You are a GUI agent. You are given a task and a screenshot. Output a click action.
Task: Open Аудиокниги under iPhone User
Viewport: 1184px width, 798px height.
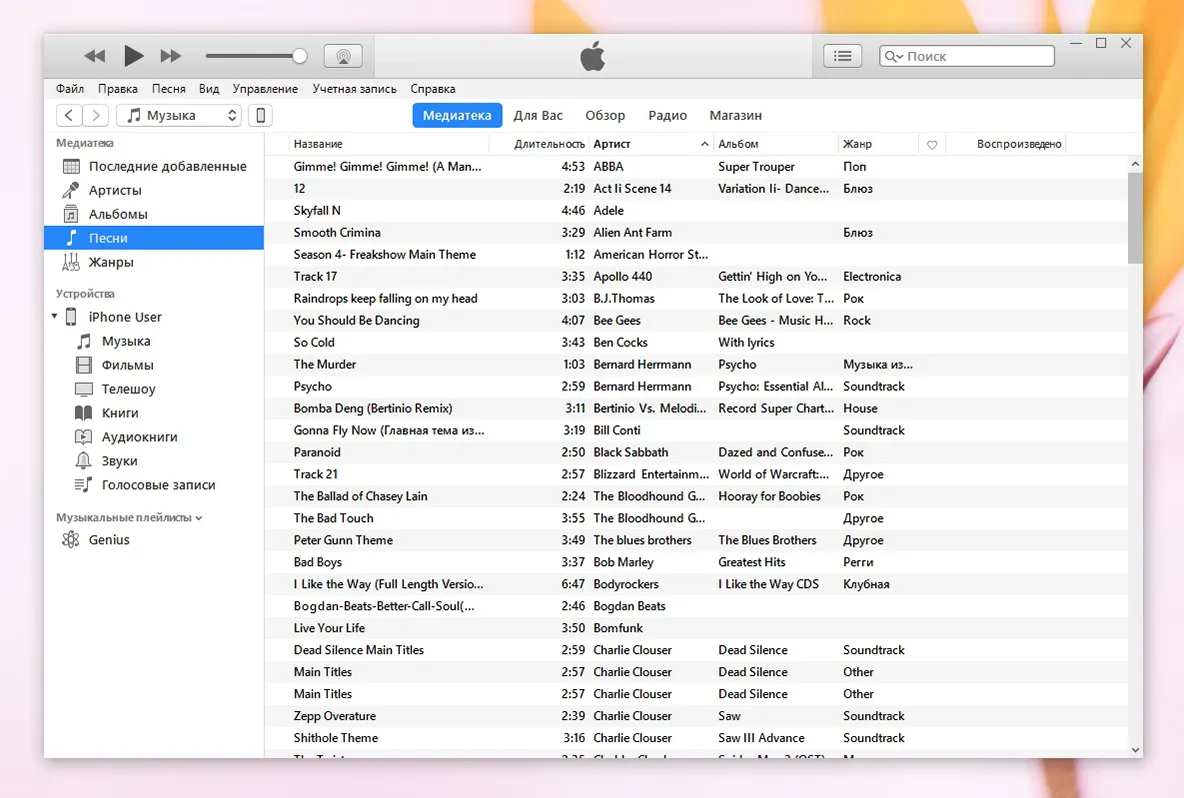tap(154, 437)
